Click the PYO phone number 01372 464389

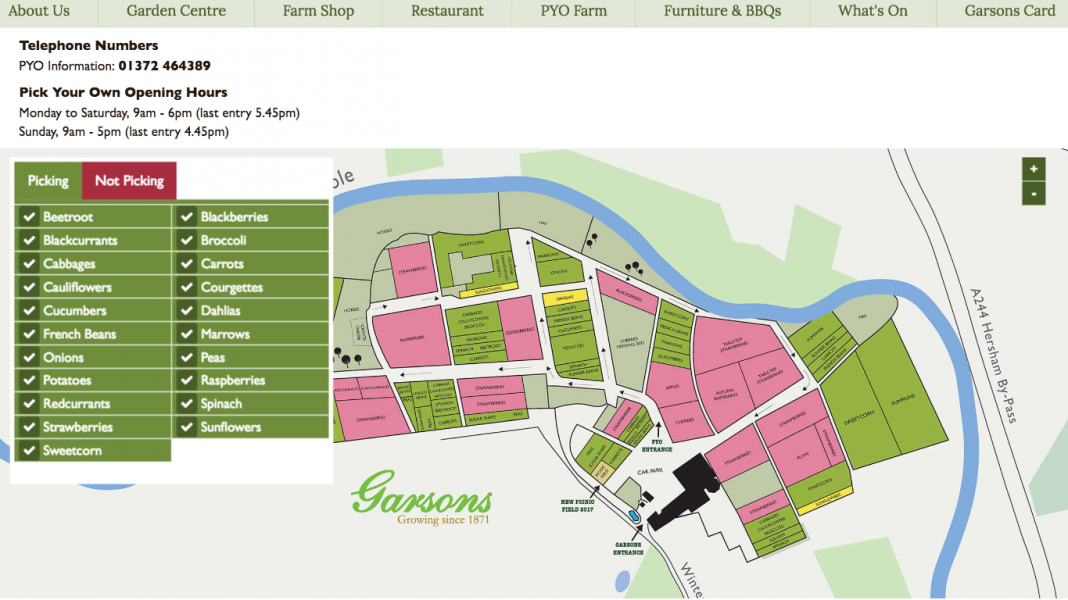tap(164, 66)
